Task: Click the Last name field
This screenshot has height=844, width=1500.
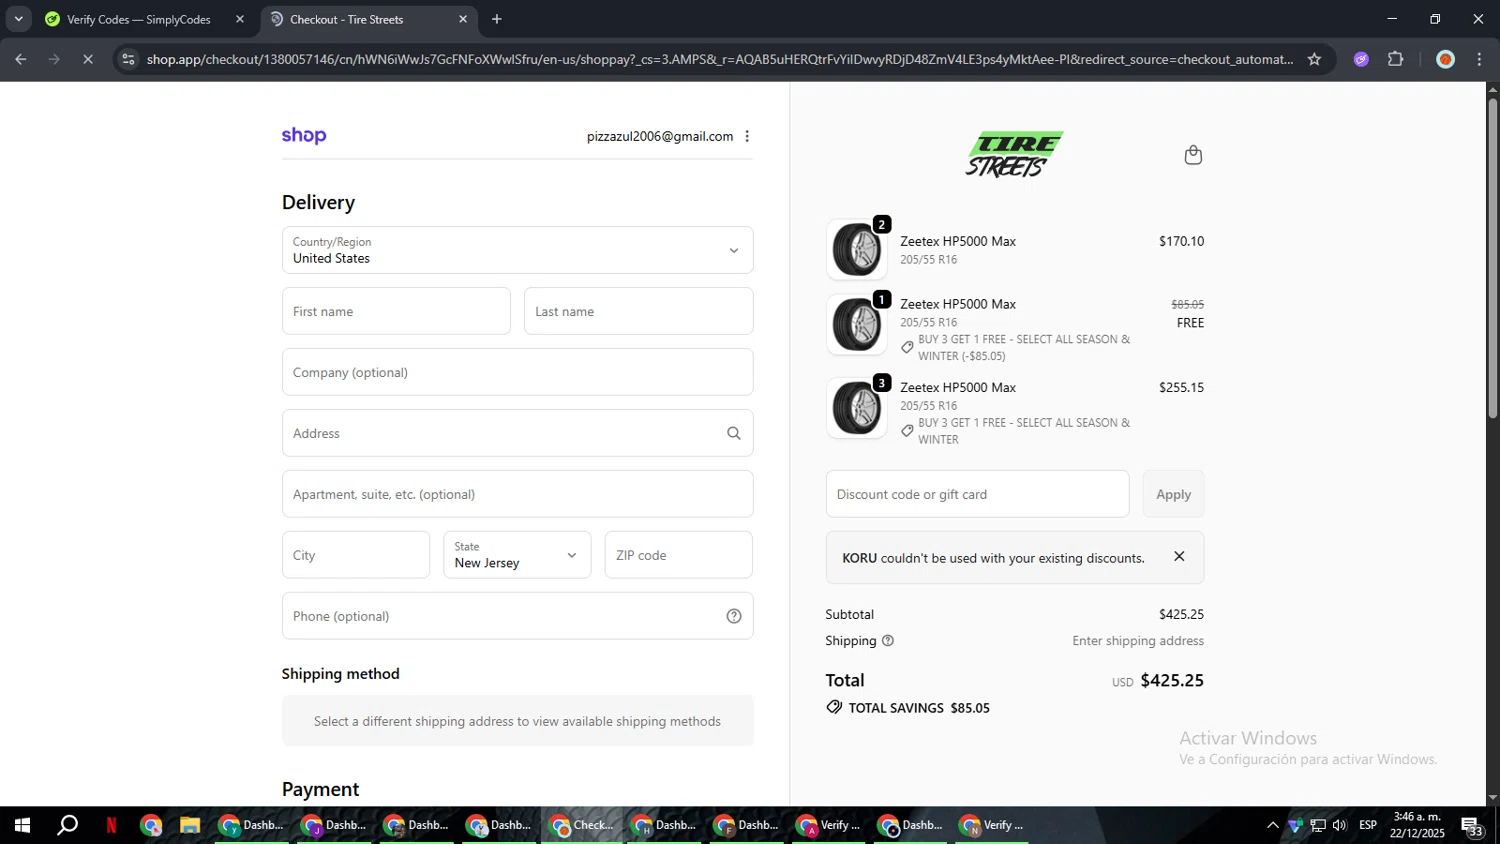Action: click(x=638, y=311)
